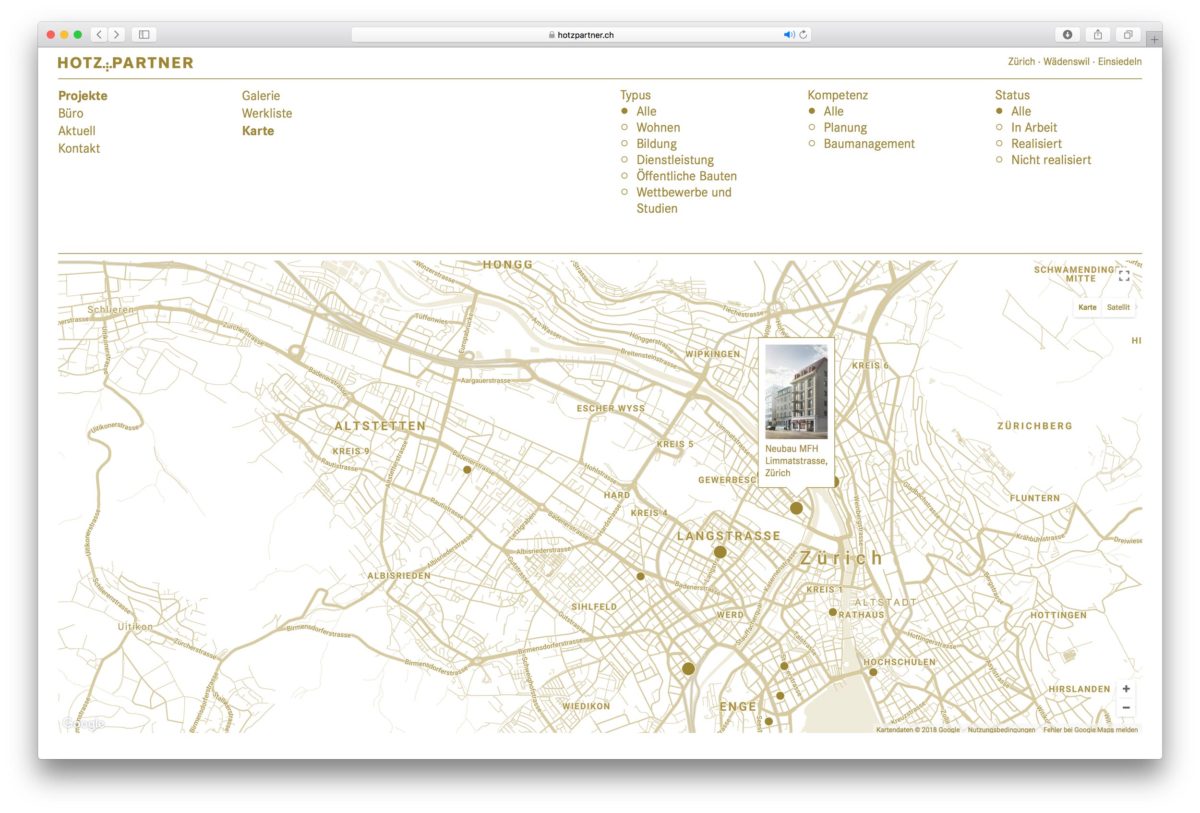The height and width of the screenshot is (813, 1200).
Task: Toggle fullscreen map view icon
Action: (1124, 276)
